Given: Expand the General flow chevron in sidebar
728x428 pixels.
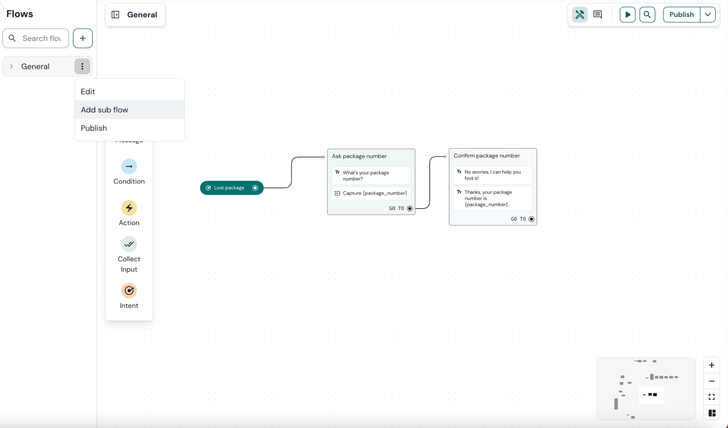Looking at the screenshot, I should click(12, 67).
